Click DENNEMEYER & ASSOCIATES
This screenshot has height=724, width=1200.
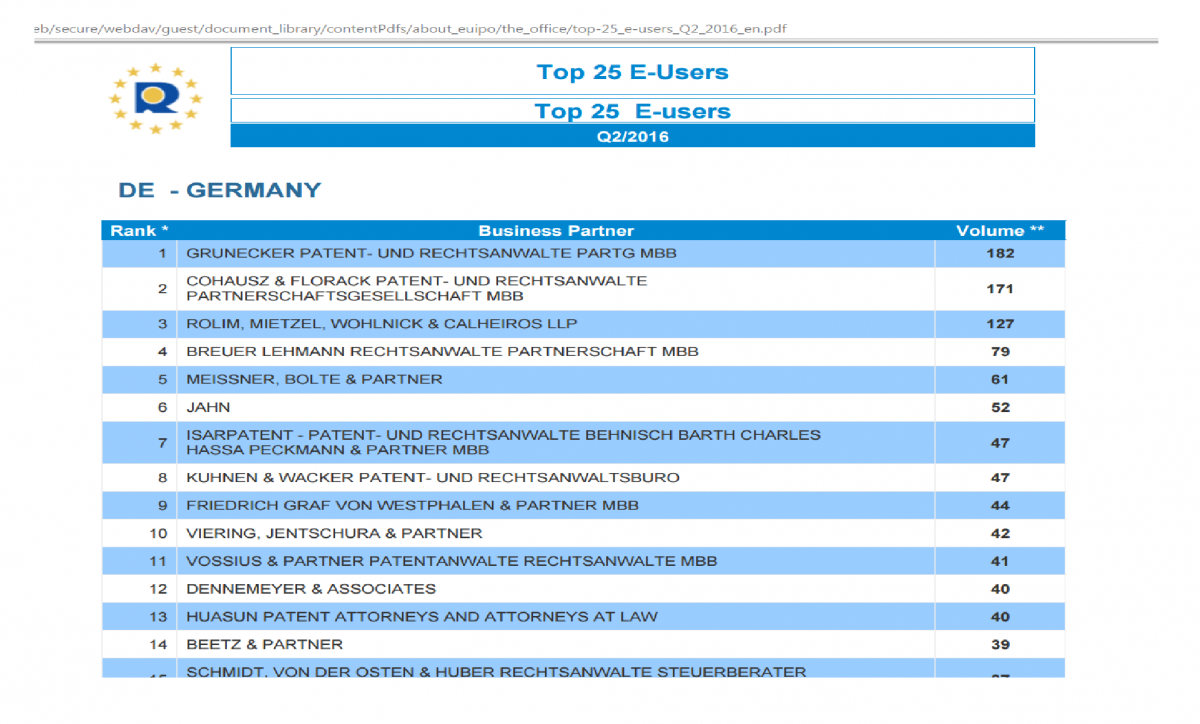[311, 588]
